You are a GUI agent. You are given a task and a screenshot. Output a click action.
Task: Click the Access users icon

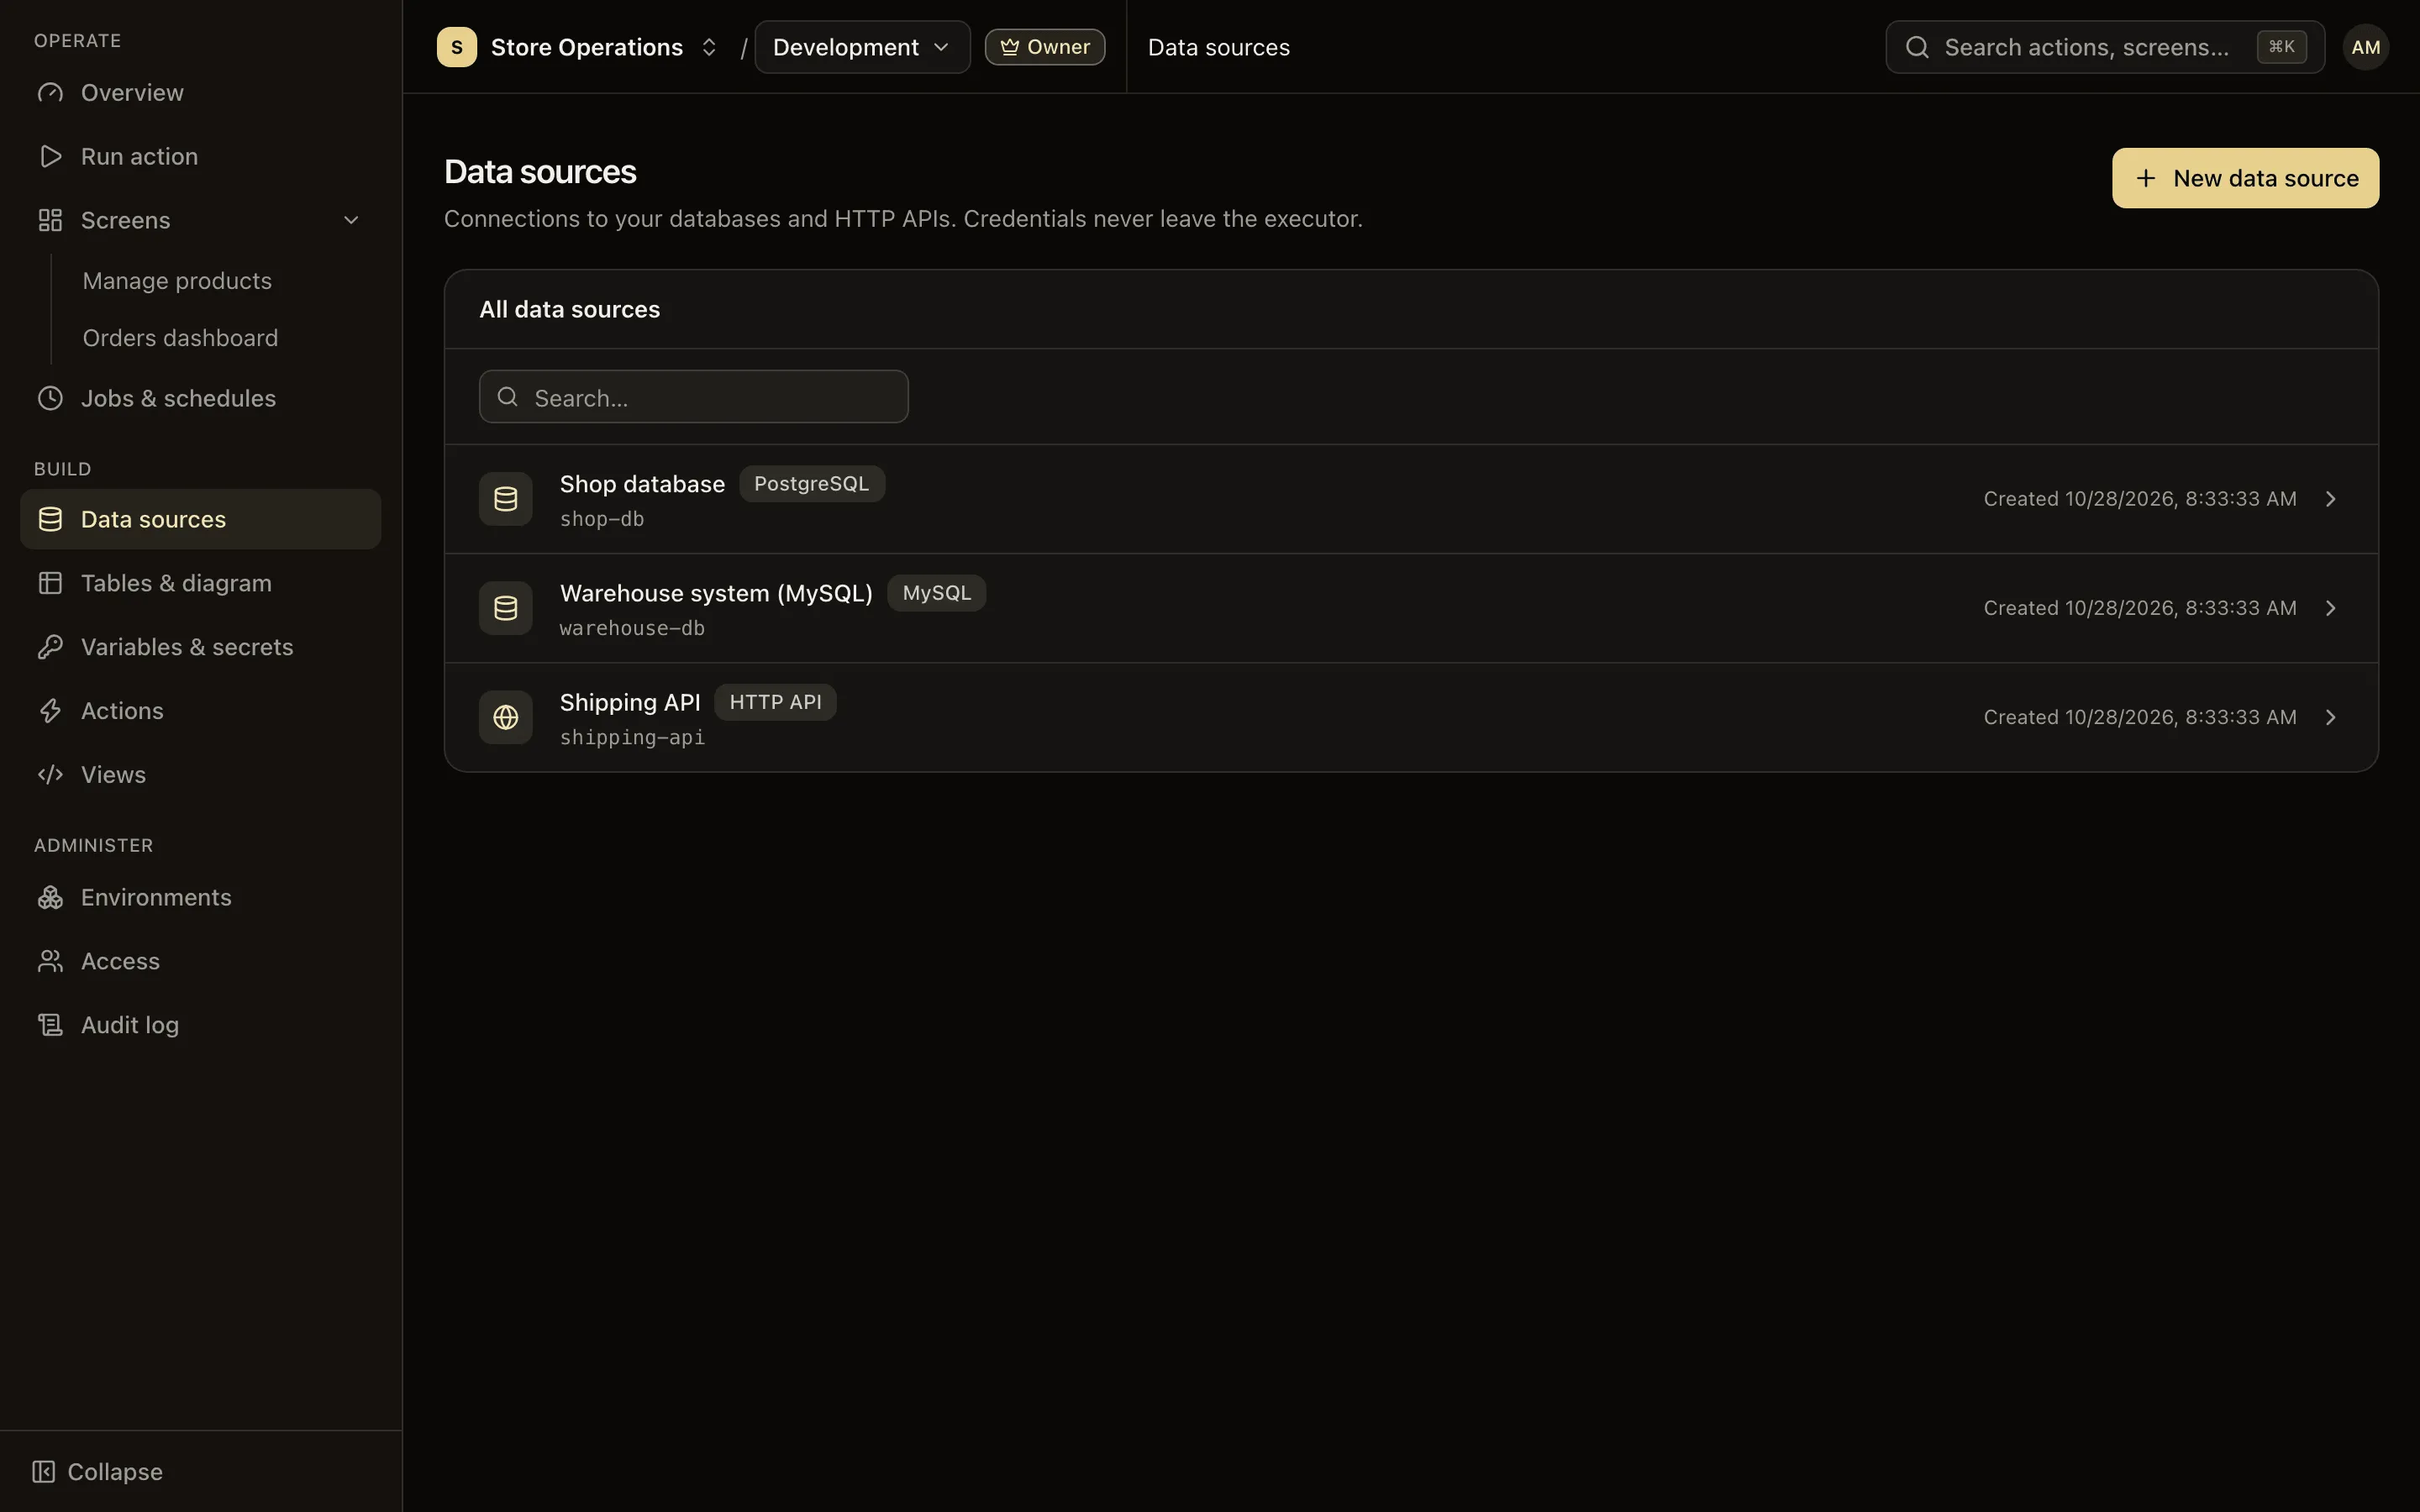click(50, 961)
